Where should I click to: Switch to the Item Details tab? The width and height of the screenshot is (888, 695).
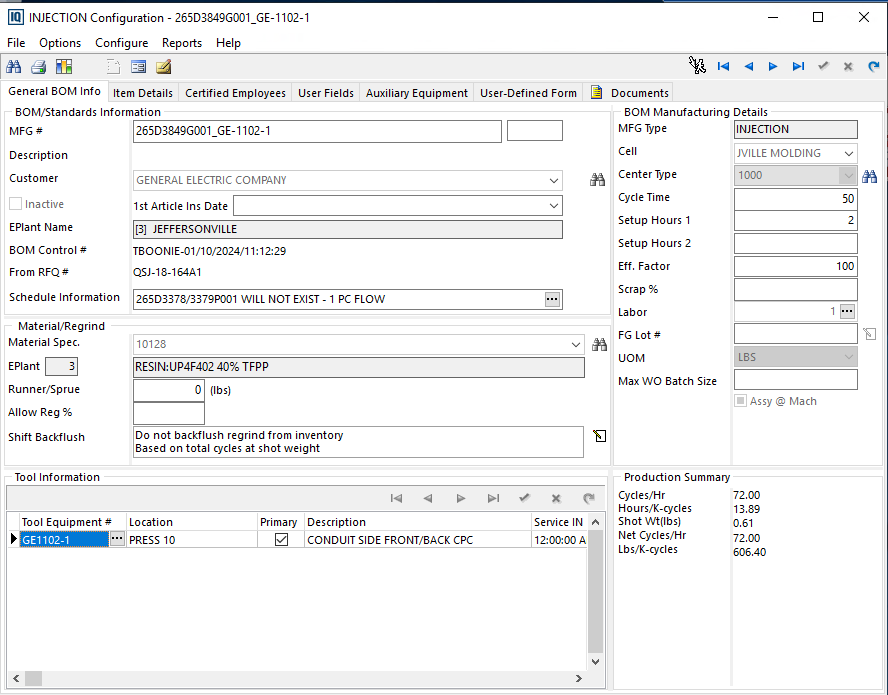click(143, 93)
